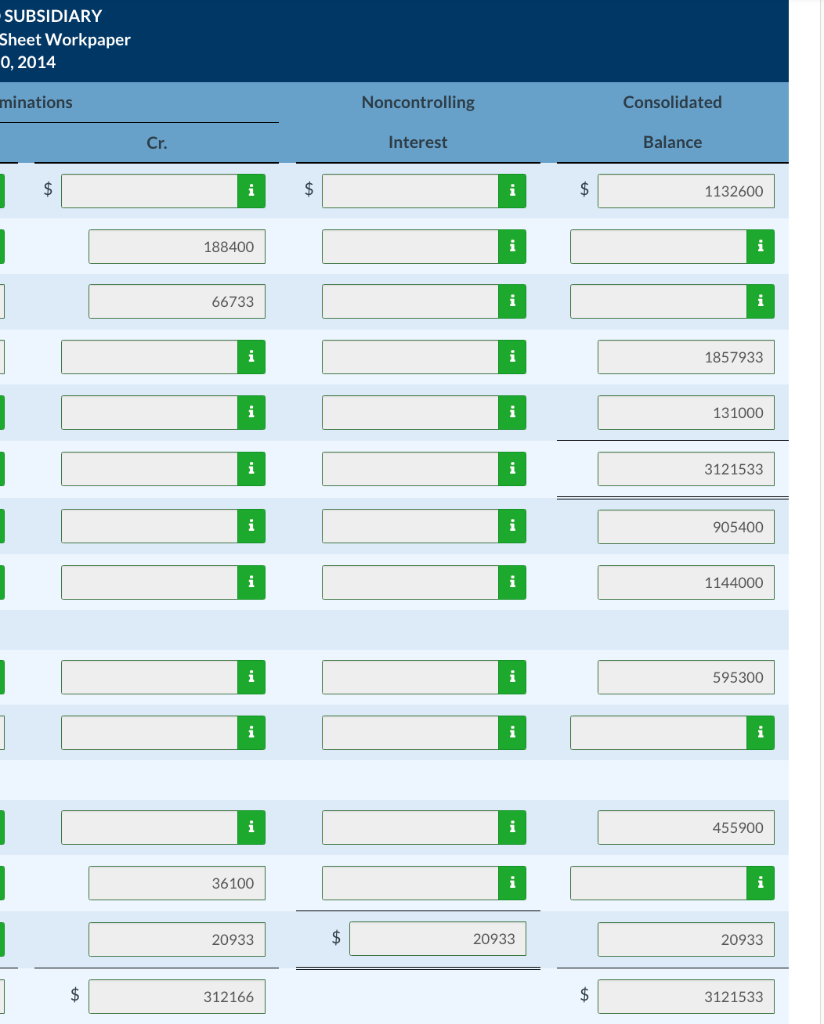824x1024 pixels.
Task: Click Cr. info icon in the 595300 row
Action: 251,677
